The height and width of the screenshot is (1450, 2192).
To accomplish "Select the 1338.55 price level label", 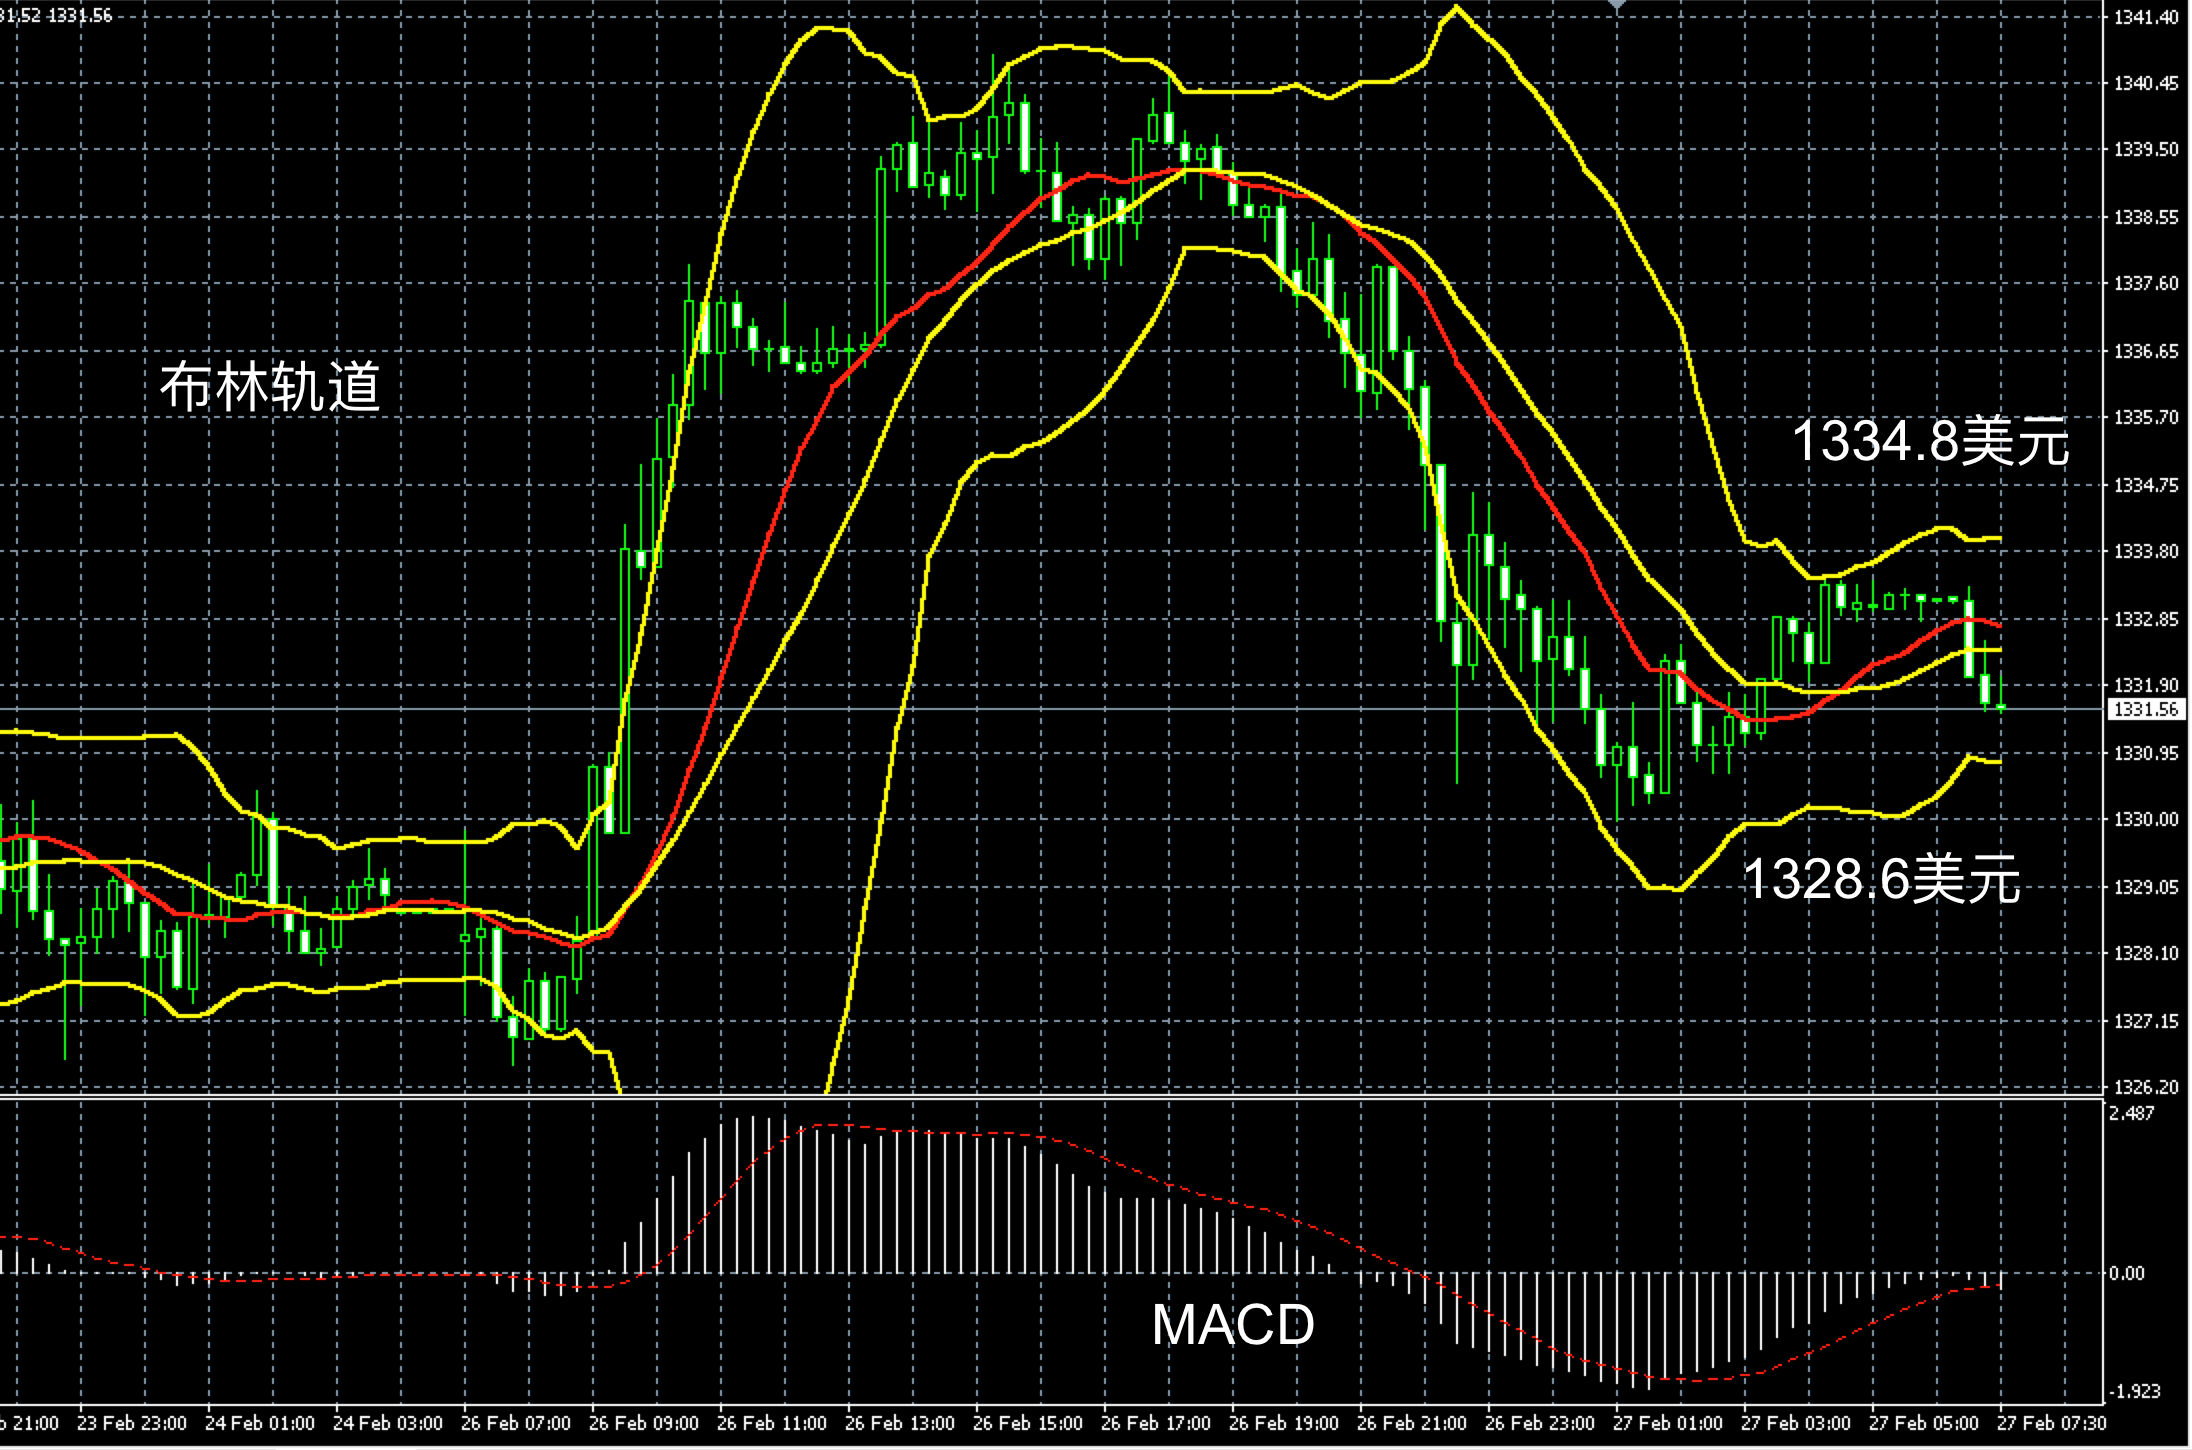I will [x=2146, y=217].
